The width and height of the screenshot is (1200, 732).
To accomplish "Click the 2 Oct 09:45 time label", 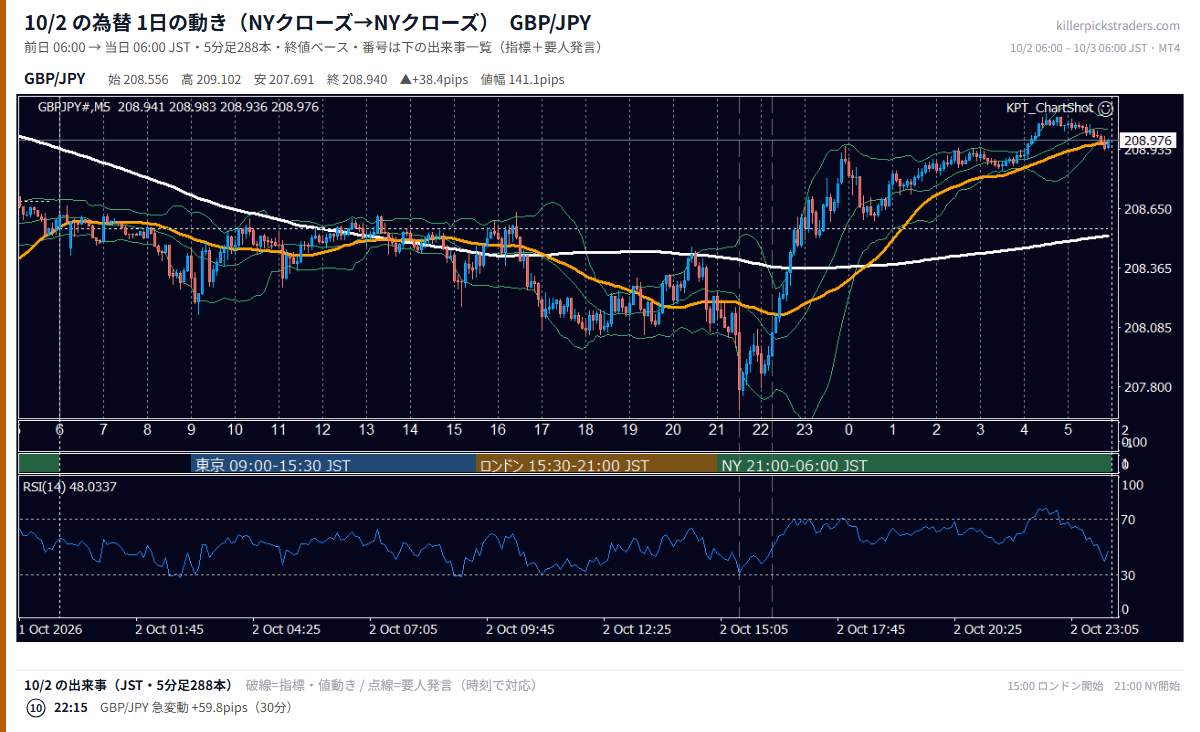I will [520, 629].
